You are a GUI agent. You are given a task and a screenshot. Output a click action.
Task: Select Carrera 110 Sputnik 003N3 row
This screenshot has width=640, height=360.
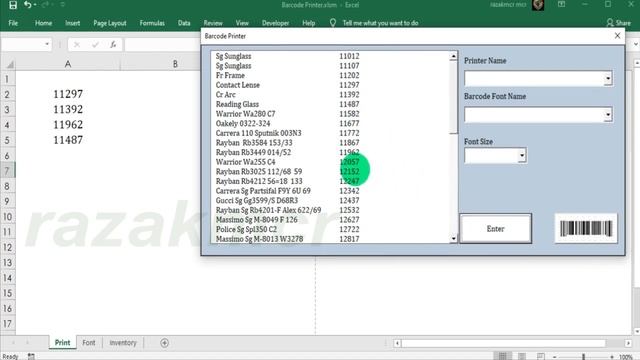(331, 133)
